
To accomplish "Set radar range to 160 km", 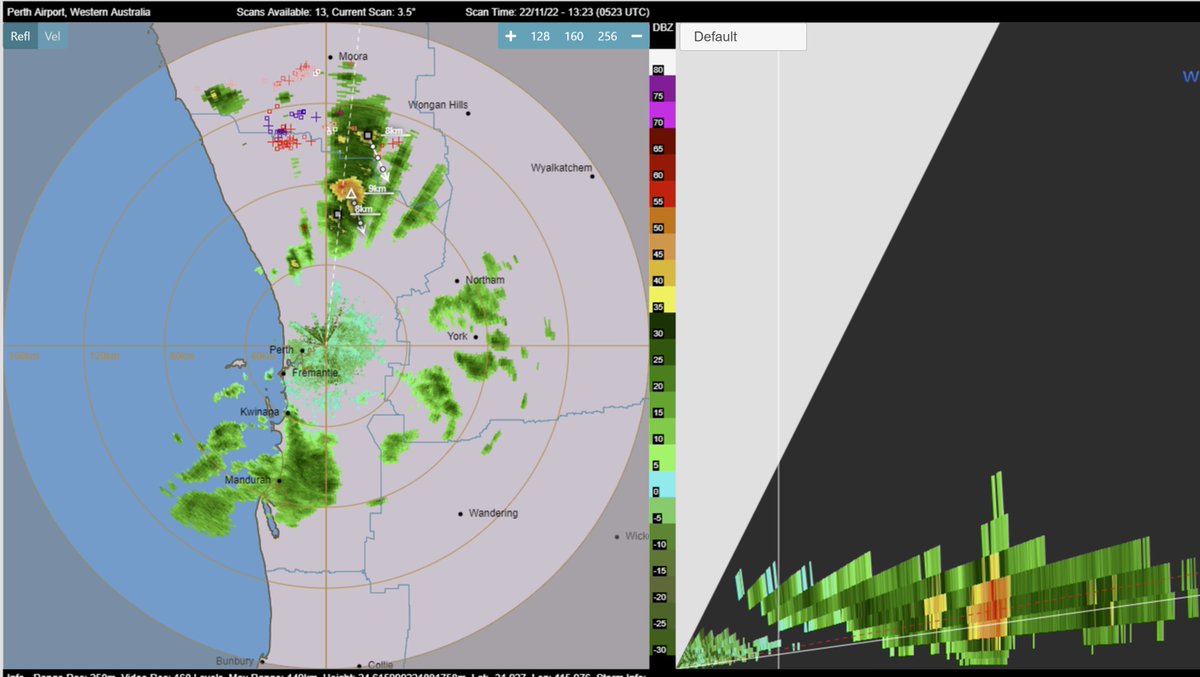I will [x=574, y=36].
